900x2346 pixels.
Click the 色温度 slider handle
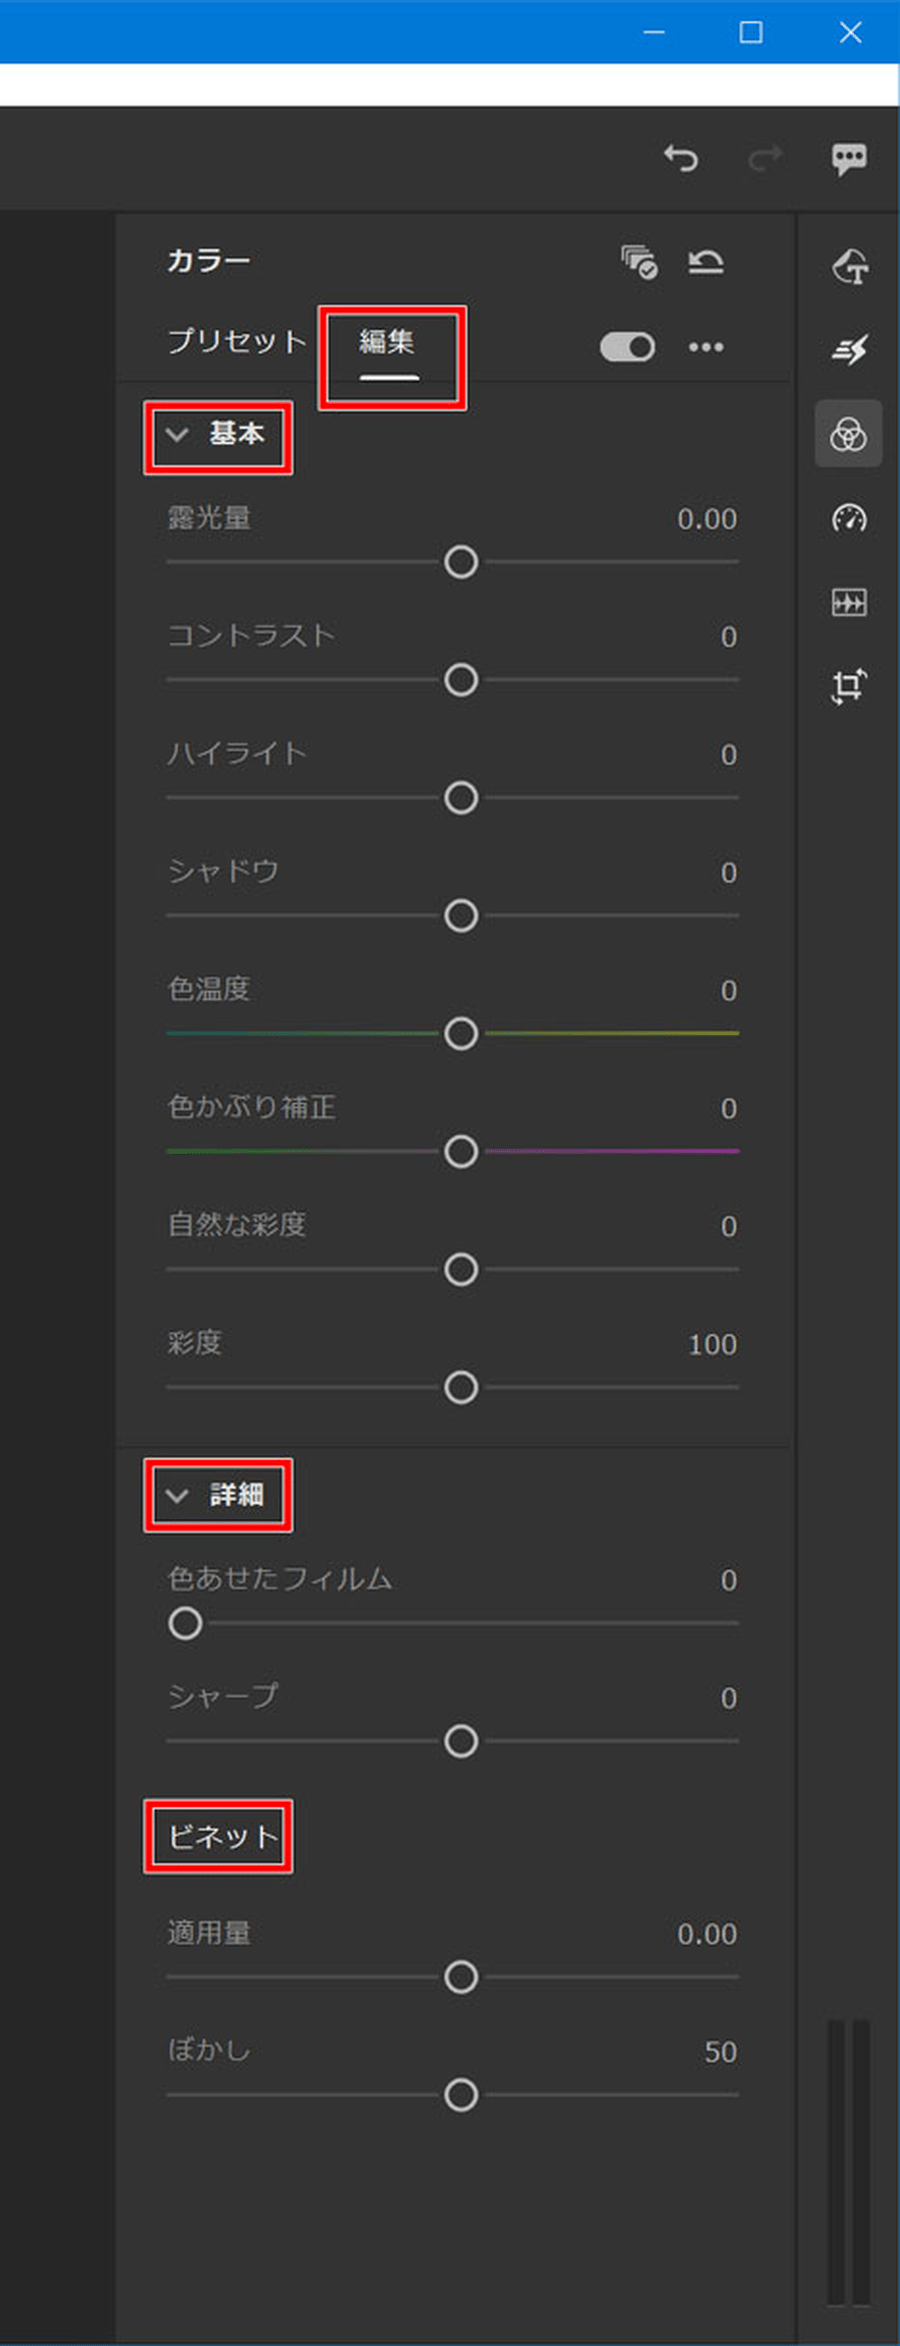pos(461,1034)
